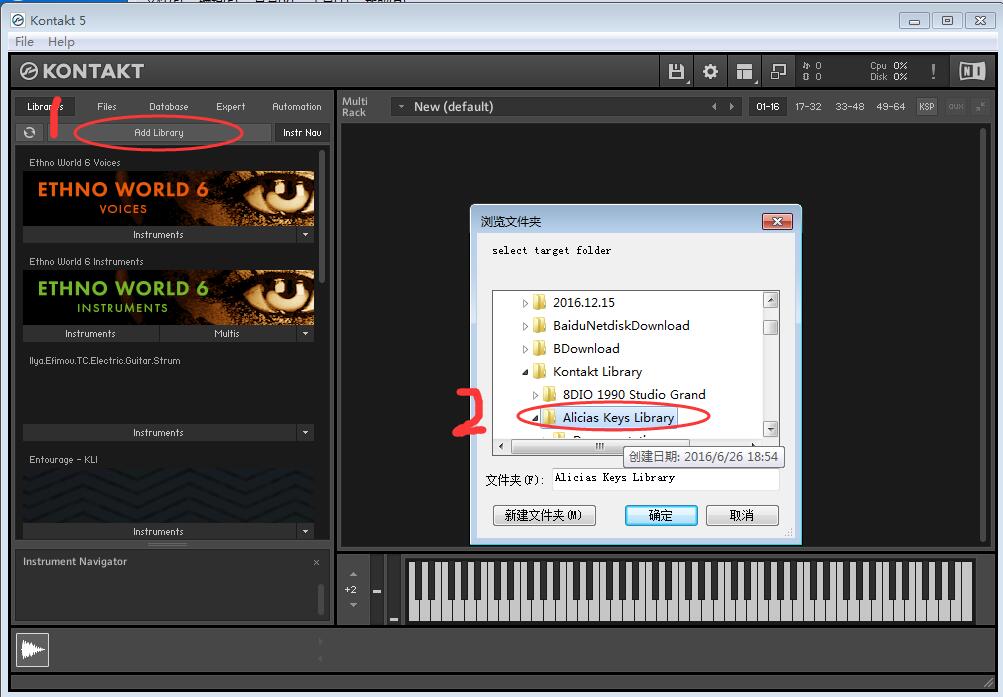
Task: Shift keyboard octave down arrow
Action: tap(353, 605)
